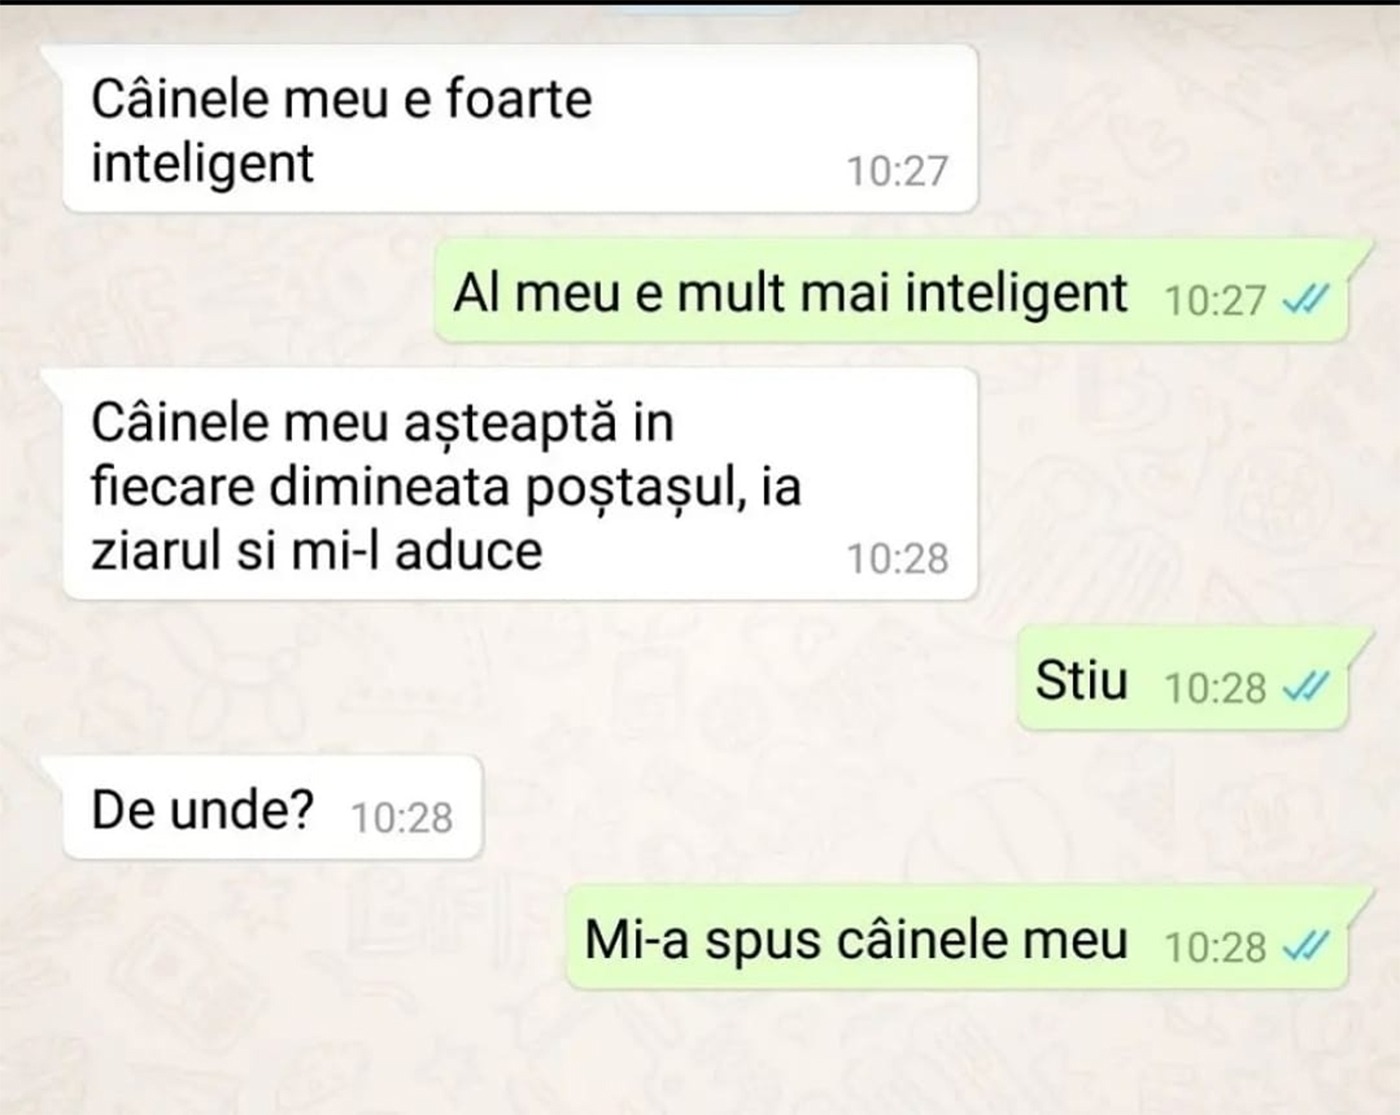Click the read checkmarks on 'Al meu e mult mai inteligent'

tap(1306, 298)
